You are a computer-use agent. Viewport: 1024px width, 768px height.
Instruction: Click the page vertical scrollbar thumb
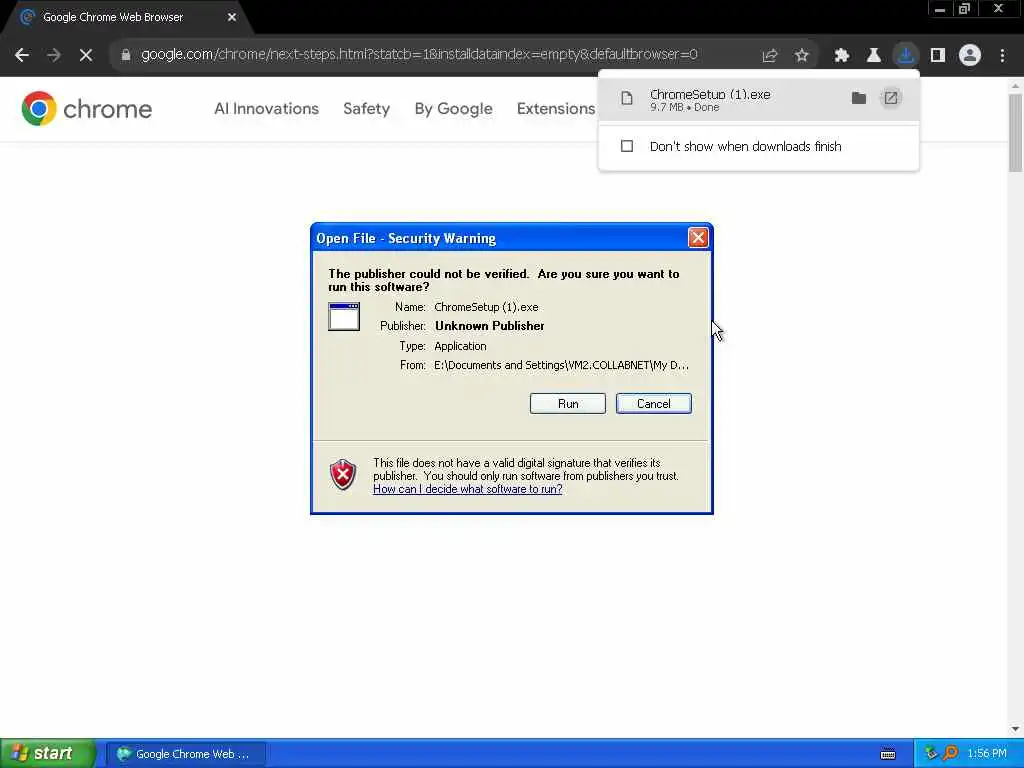(x=1015, y=133)
